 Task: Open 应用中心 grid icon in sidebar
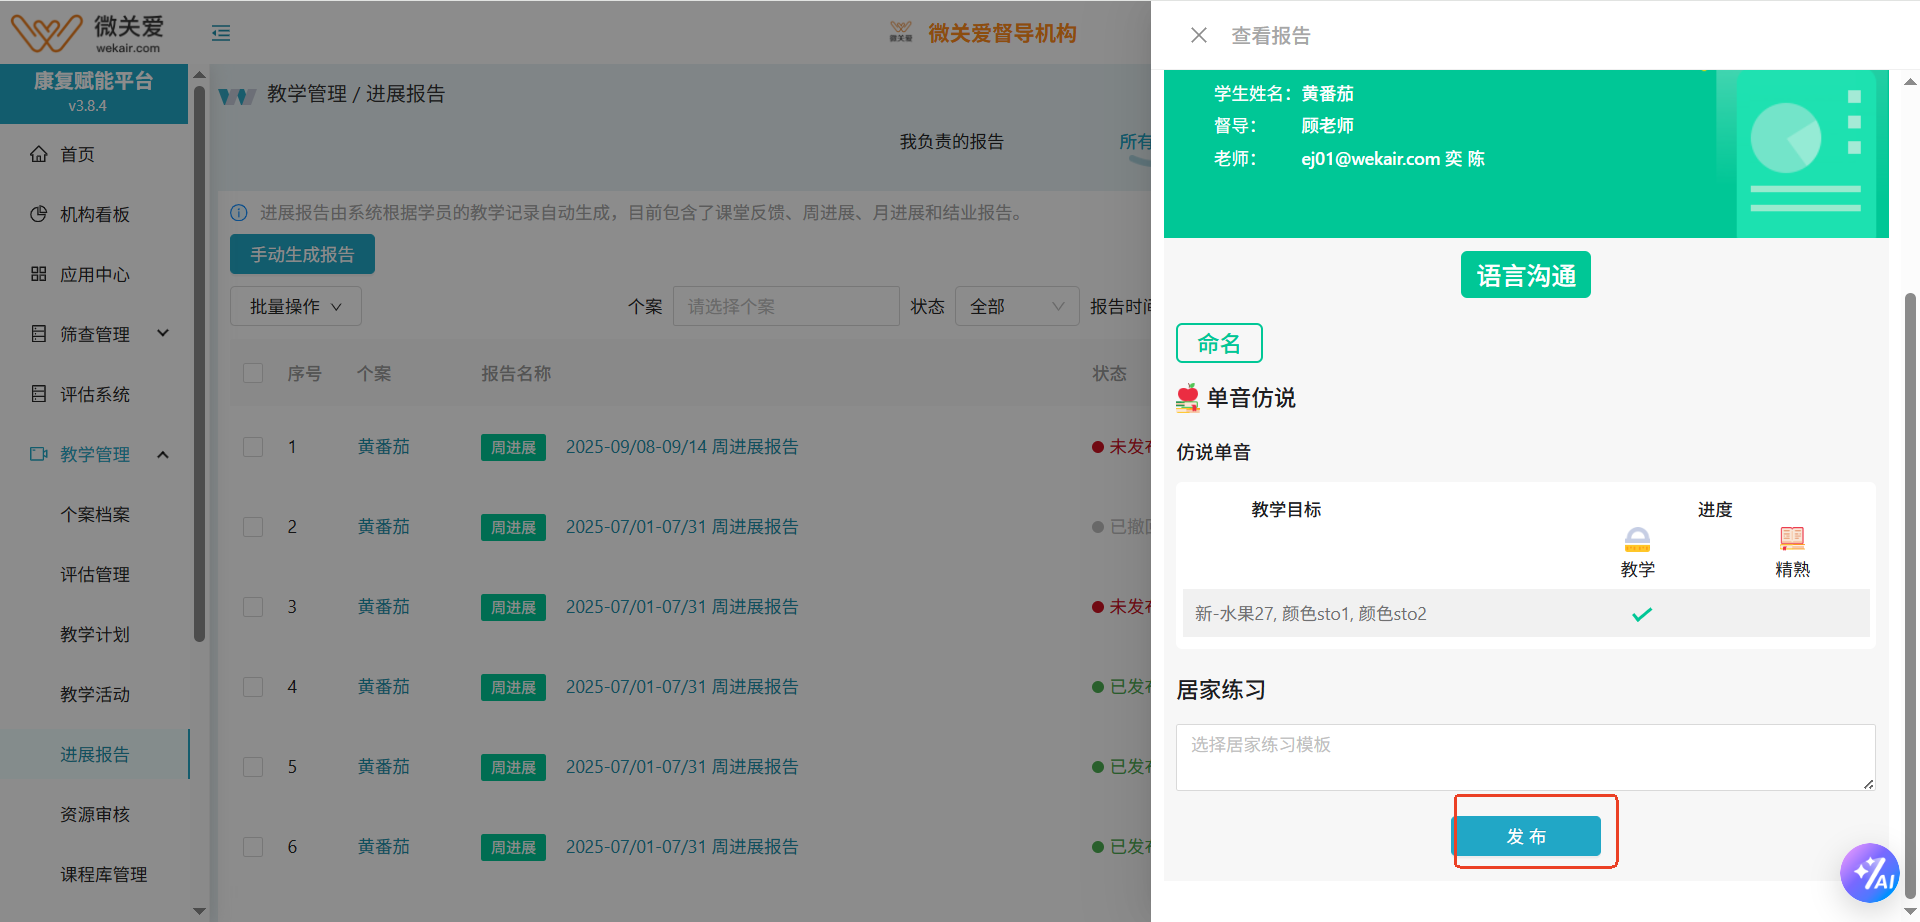[39, 274]
